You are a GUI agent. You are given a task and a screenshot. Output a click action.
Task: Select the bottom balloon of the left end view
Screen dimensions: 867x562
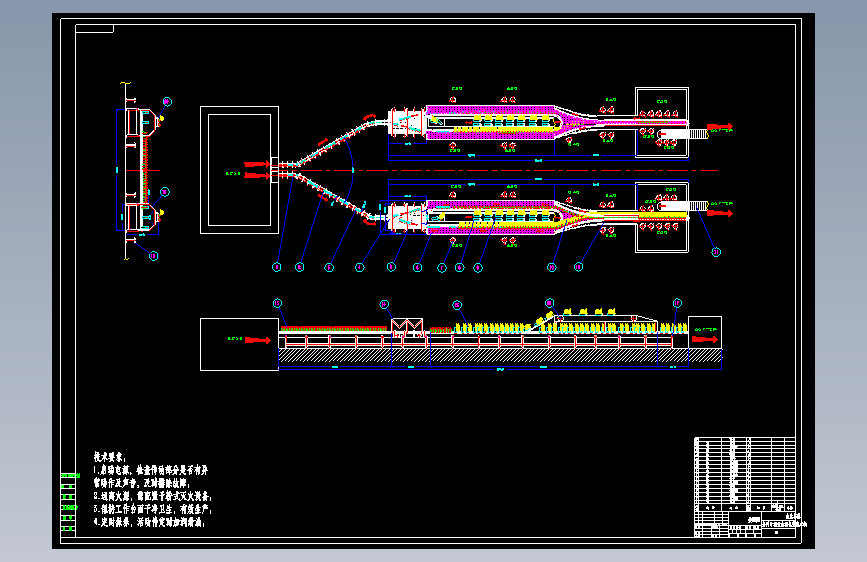coord(154,256)
